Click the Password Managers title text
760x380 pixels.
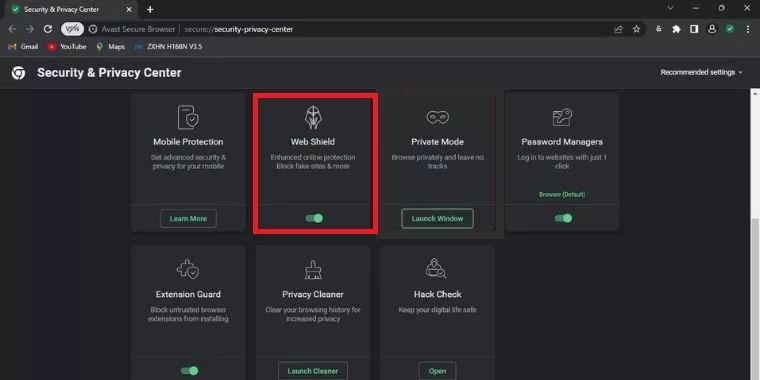tap(562, 142)
